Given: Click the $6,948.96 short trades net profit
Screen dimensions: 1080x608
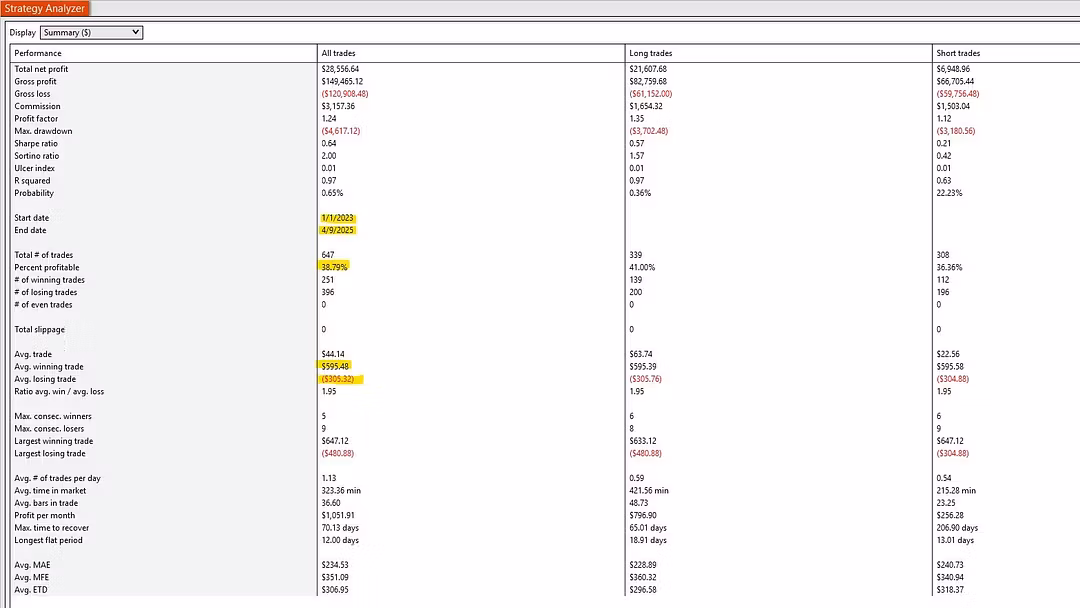Looking at the screenshot, I should pyautogui.click(x=953, y=69).
